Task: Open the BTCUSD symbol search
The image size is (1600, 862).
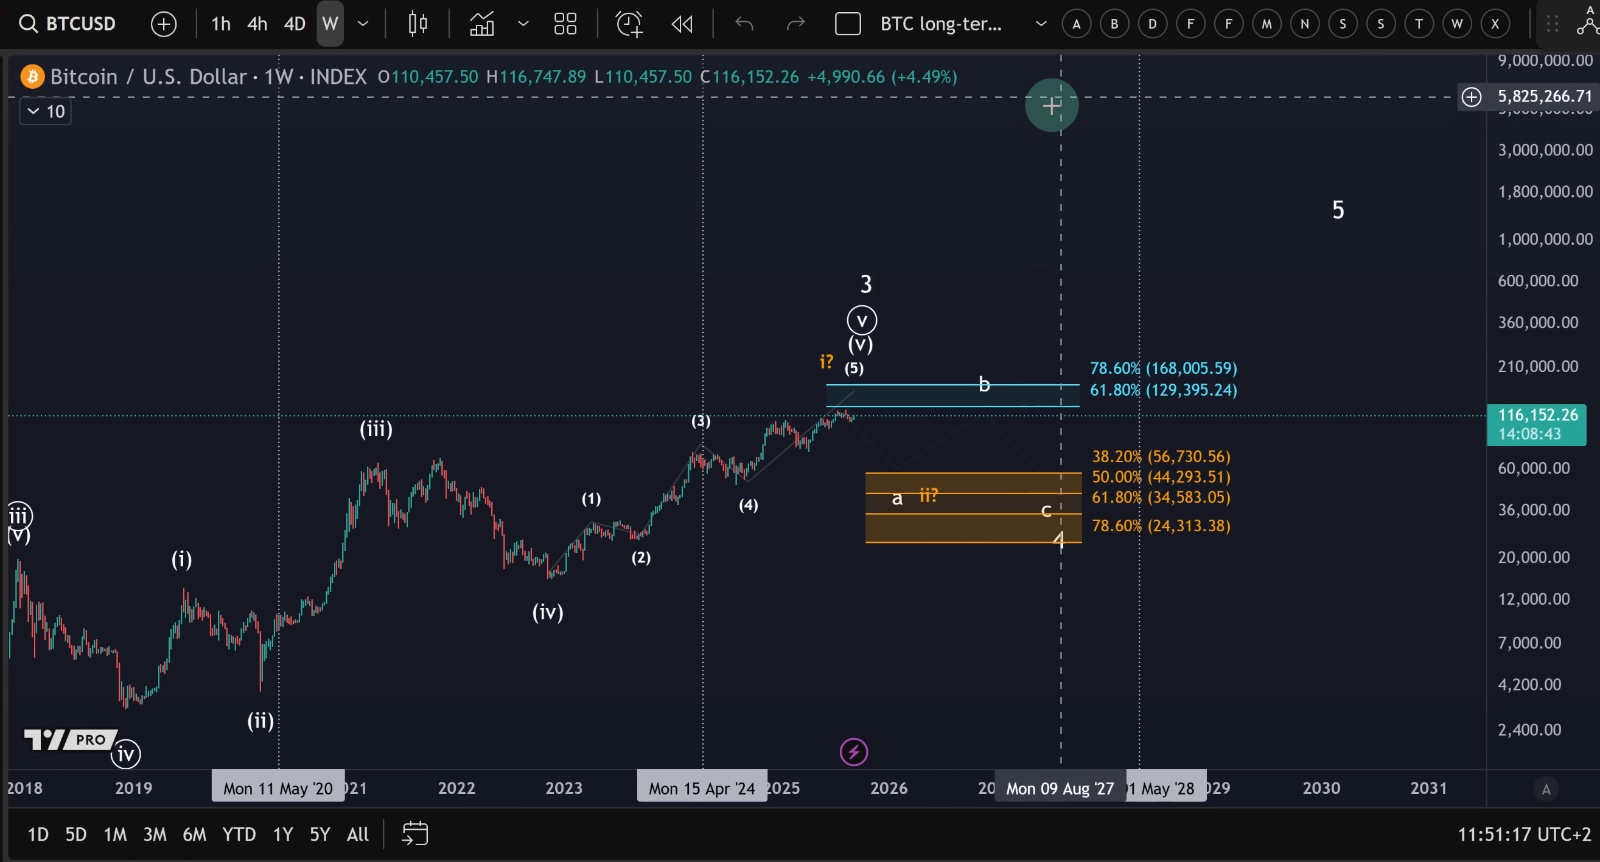Action: 68,24
